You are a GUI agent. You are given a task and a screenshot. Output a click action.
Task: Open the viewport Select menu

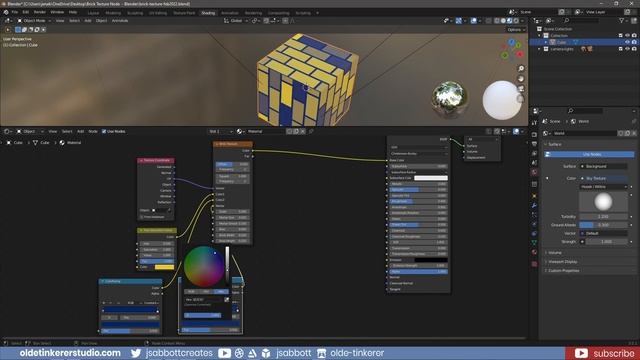[74, 20]
